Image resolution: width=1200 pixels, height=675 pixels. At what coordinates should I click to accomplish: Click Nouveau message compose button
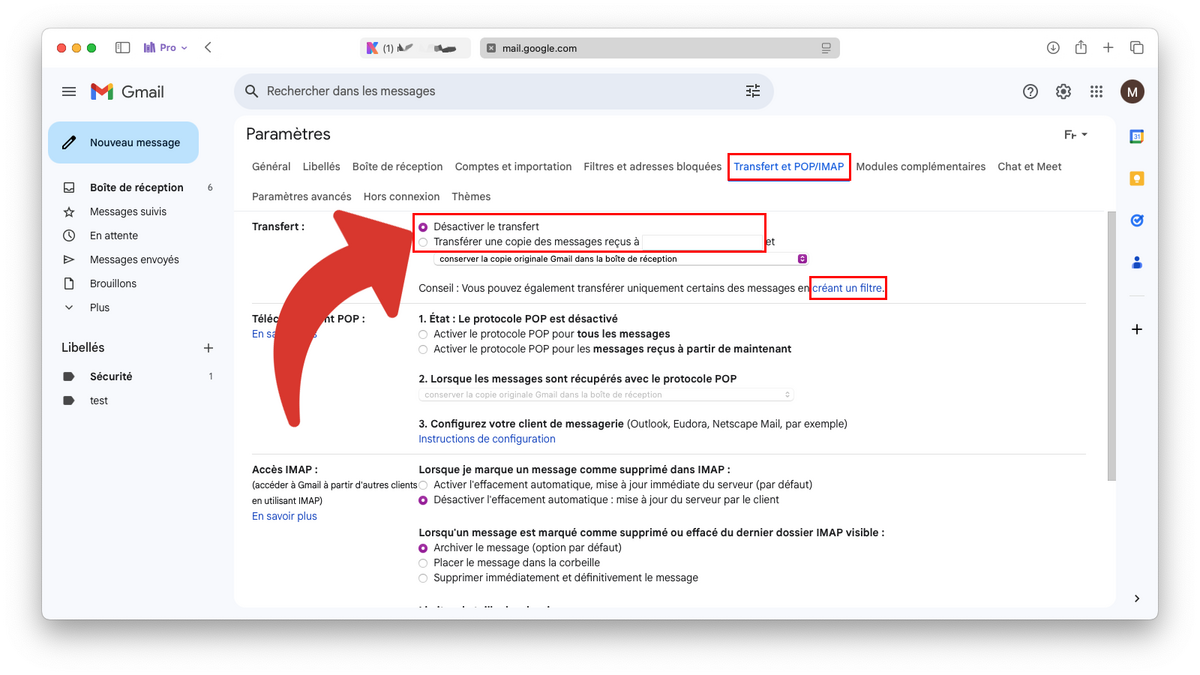click(123, 143)
